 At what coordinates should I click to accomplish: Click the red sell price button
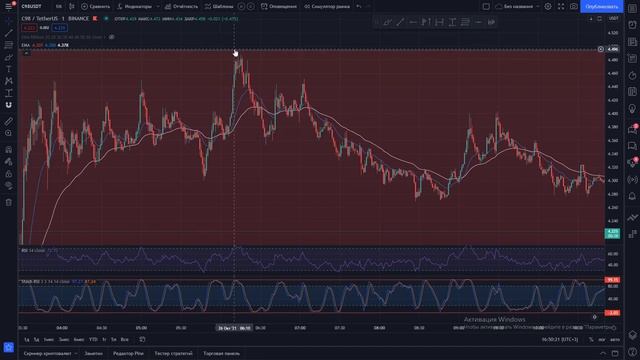click(29, 28)
